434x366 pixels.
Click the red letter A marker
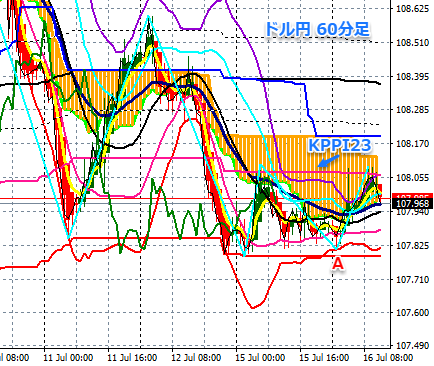tap(338, 264)
